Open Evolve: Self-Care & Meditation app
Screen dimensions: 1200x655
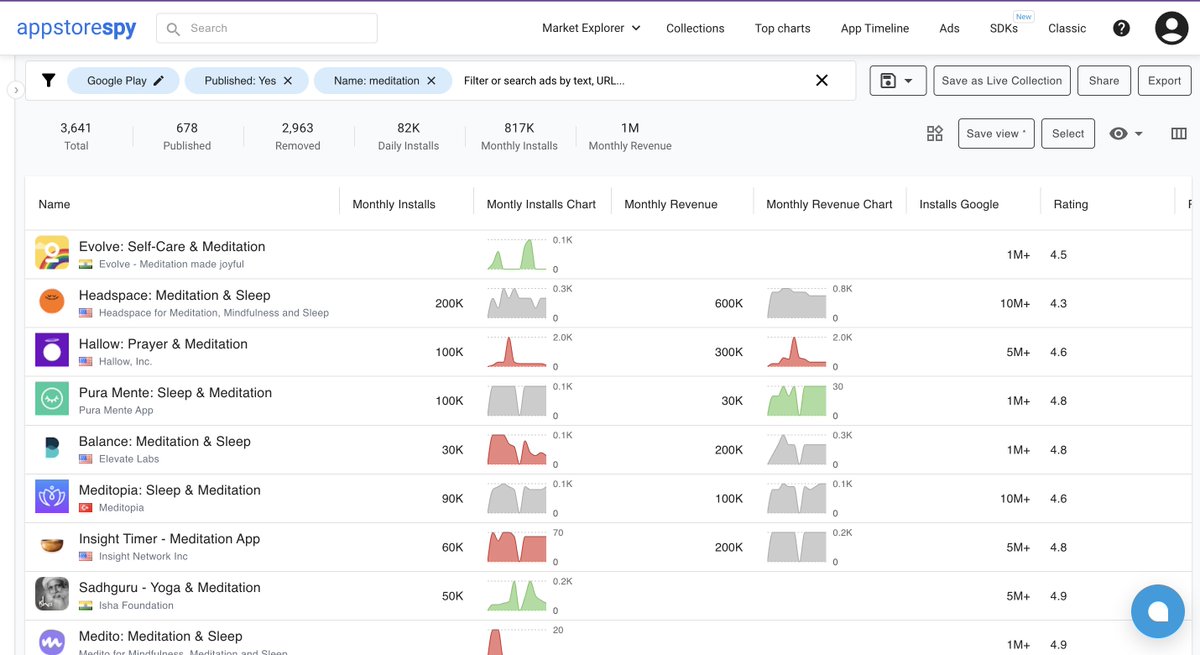(172, 247)
